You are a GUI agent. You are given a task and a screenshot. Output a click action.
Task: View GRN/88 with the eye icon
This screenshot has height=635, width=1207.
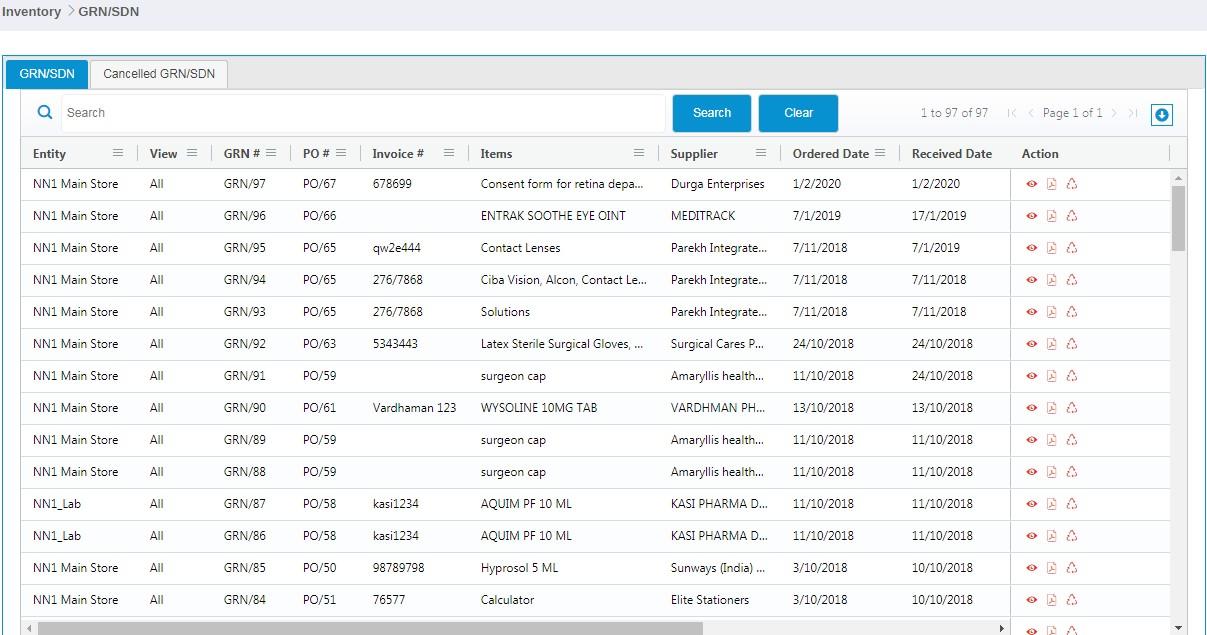1032,472
